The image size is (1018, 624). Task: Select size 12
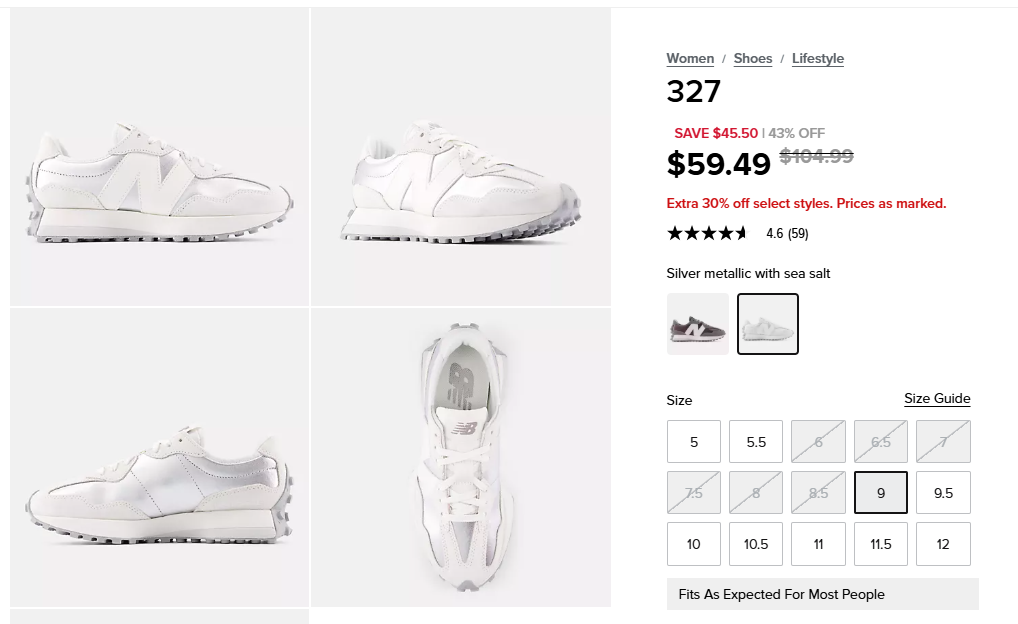pos(943,544)
